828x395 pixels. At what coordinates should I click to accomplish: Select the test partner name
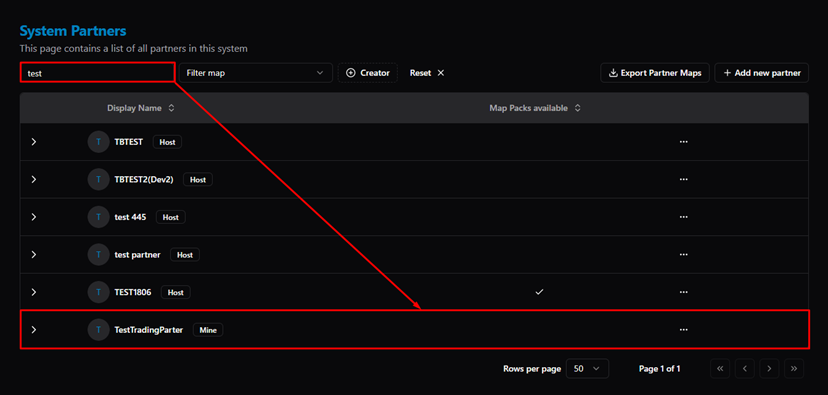pyautogui.click(x=137, y=255)
